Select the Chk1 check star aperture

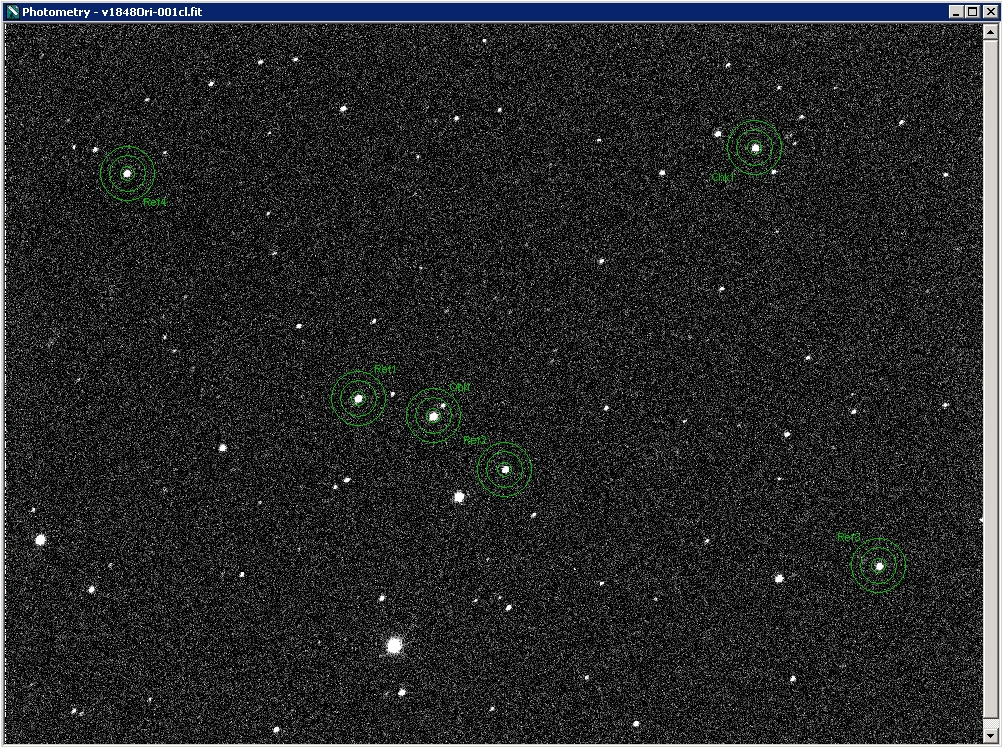point(755,148)
